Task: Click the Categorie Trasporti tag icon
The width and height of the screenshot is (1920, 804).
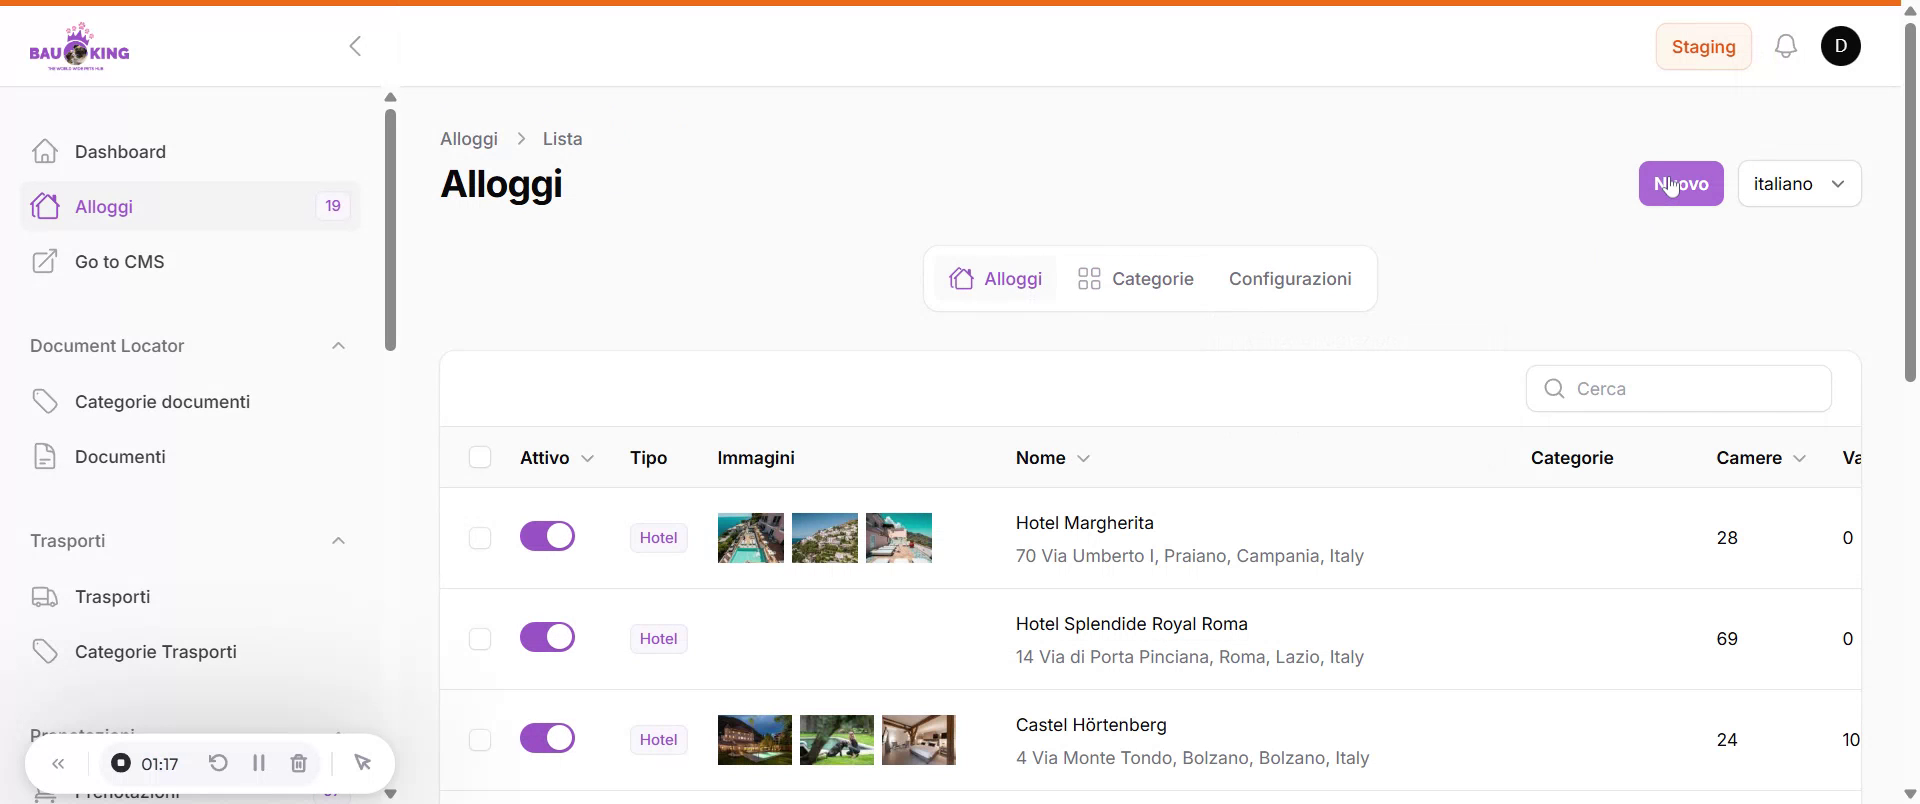Action: tap(45, 651)
